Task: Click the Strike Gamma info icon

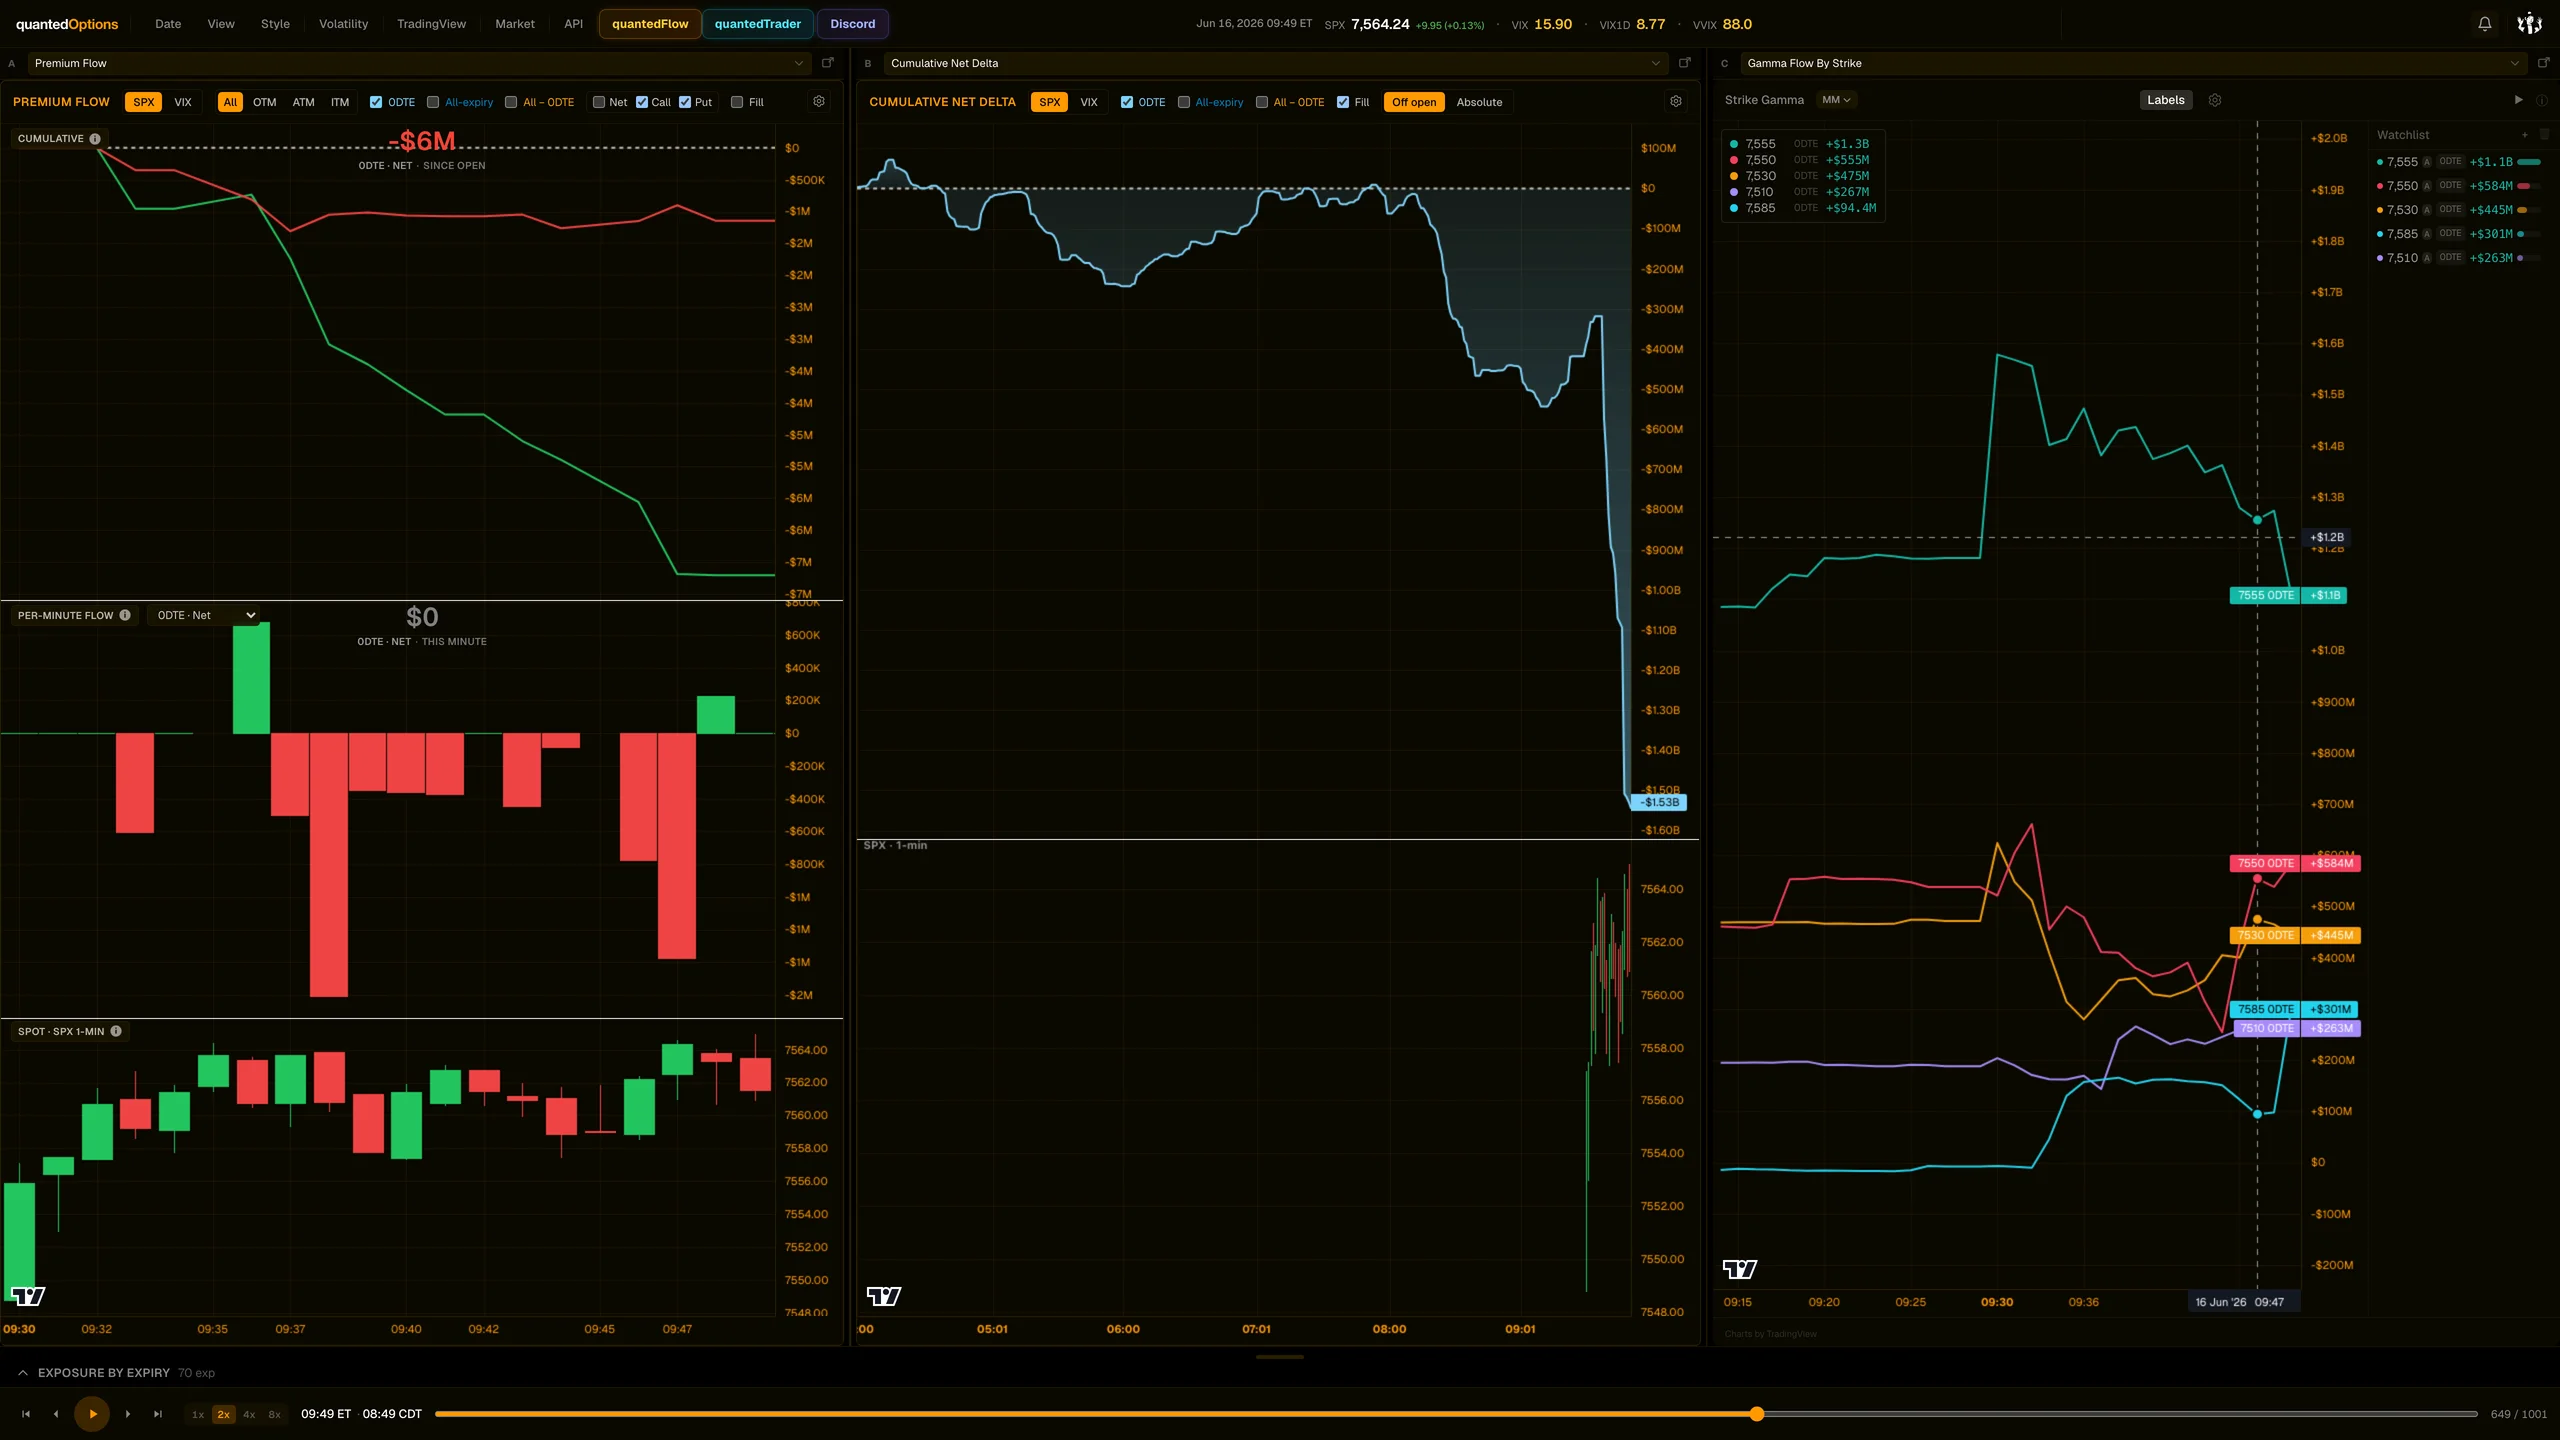Action: 2541,100
